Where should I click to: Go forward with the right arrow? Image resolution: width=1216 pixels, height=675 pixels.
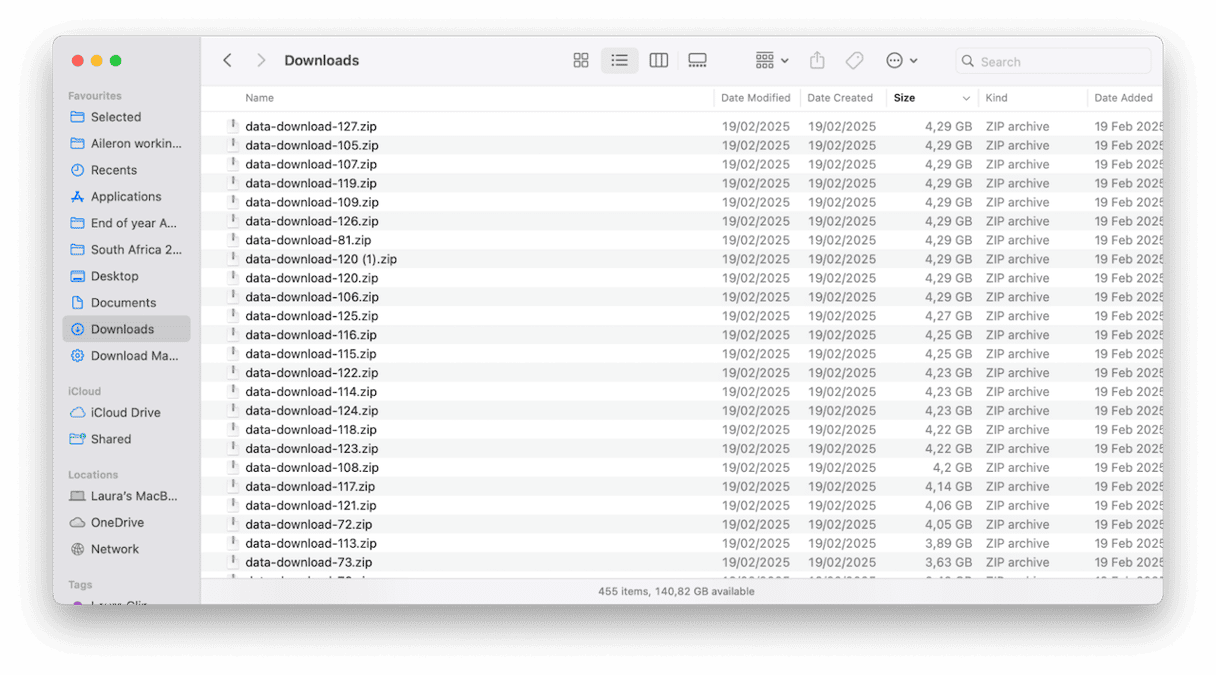pos(261,61)
